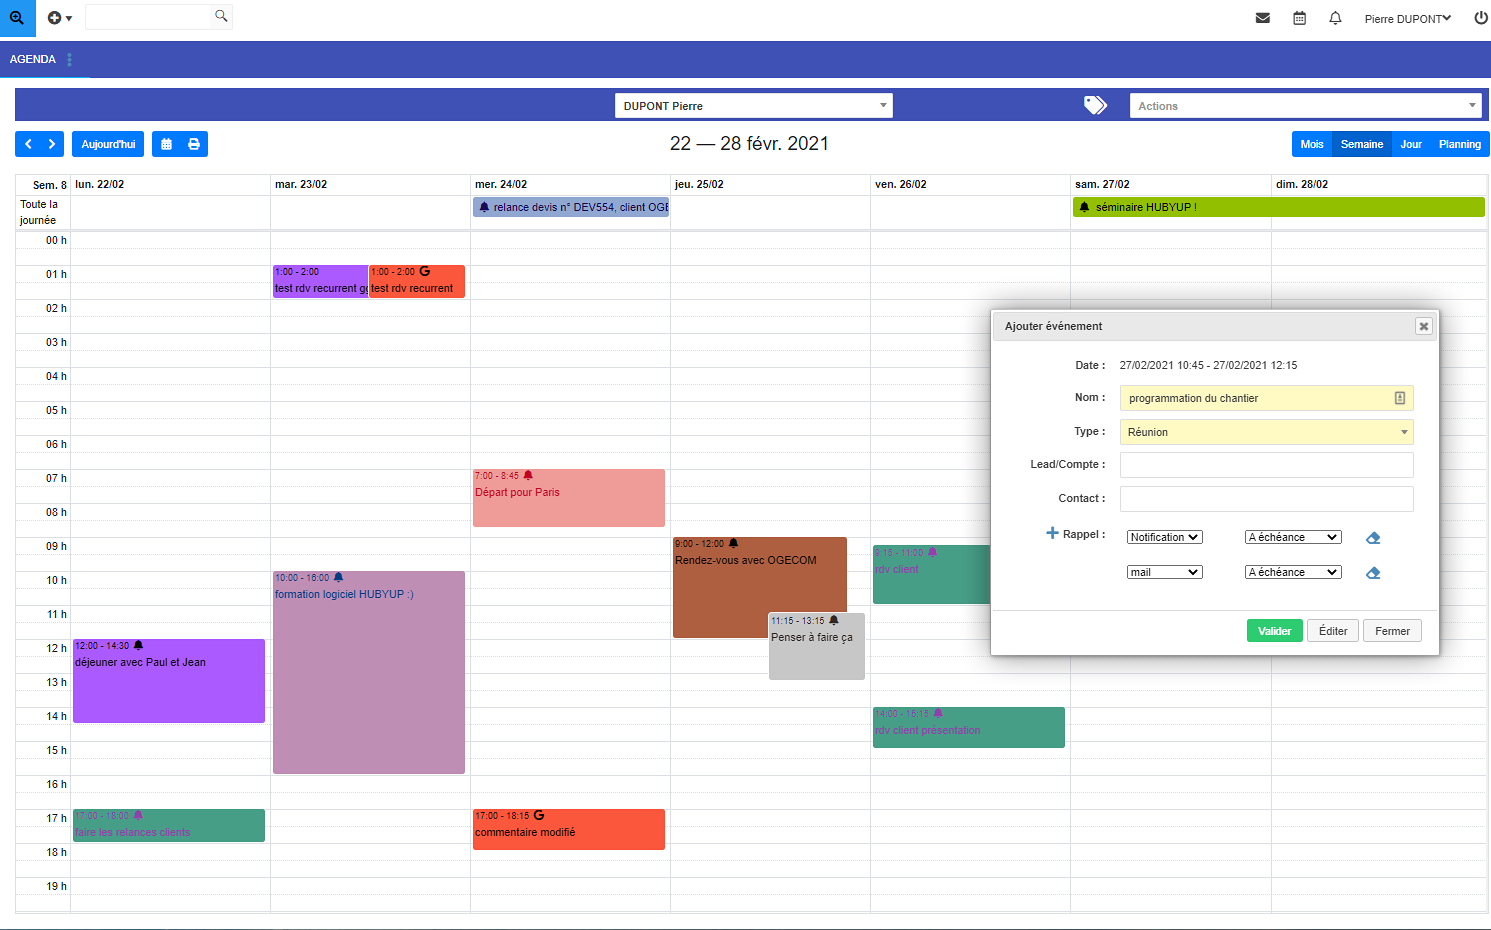Close the Ajouter événement dialog

[x=1424, y=326]
